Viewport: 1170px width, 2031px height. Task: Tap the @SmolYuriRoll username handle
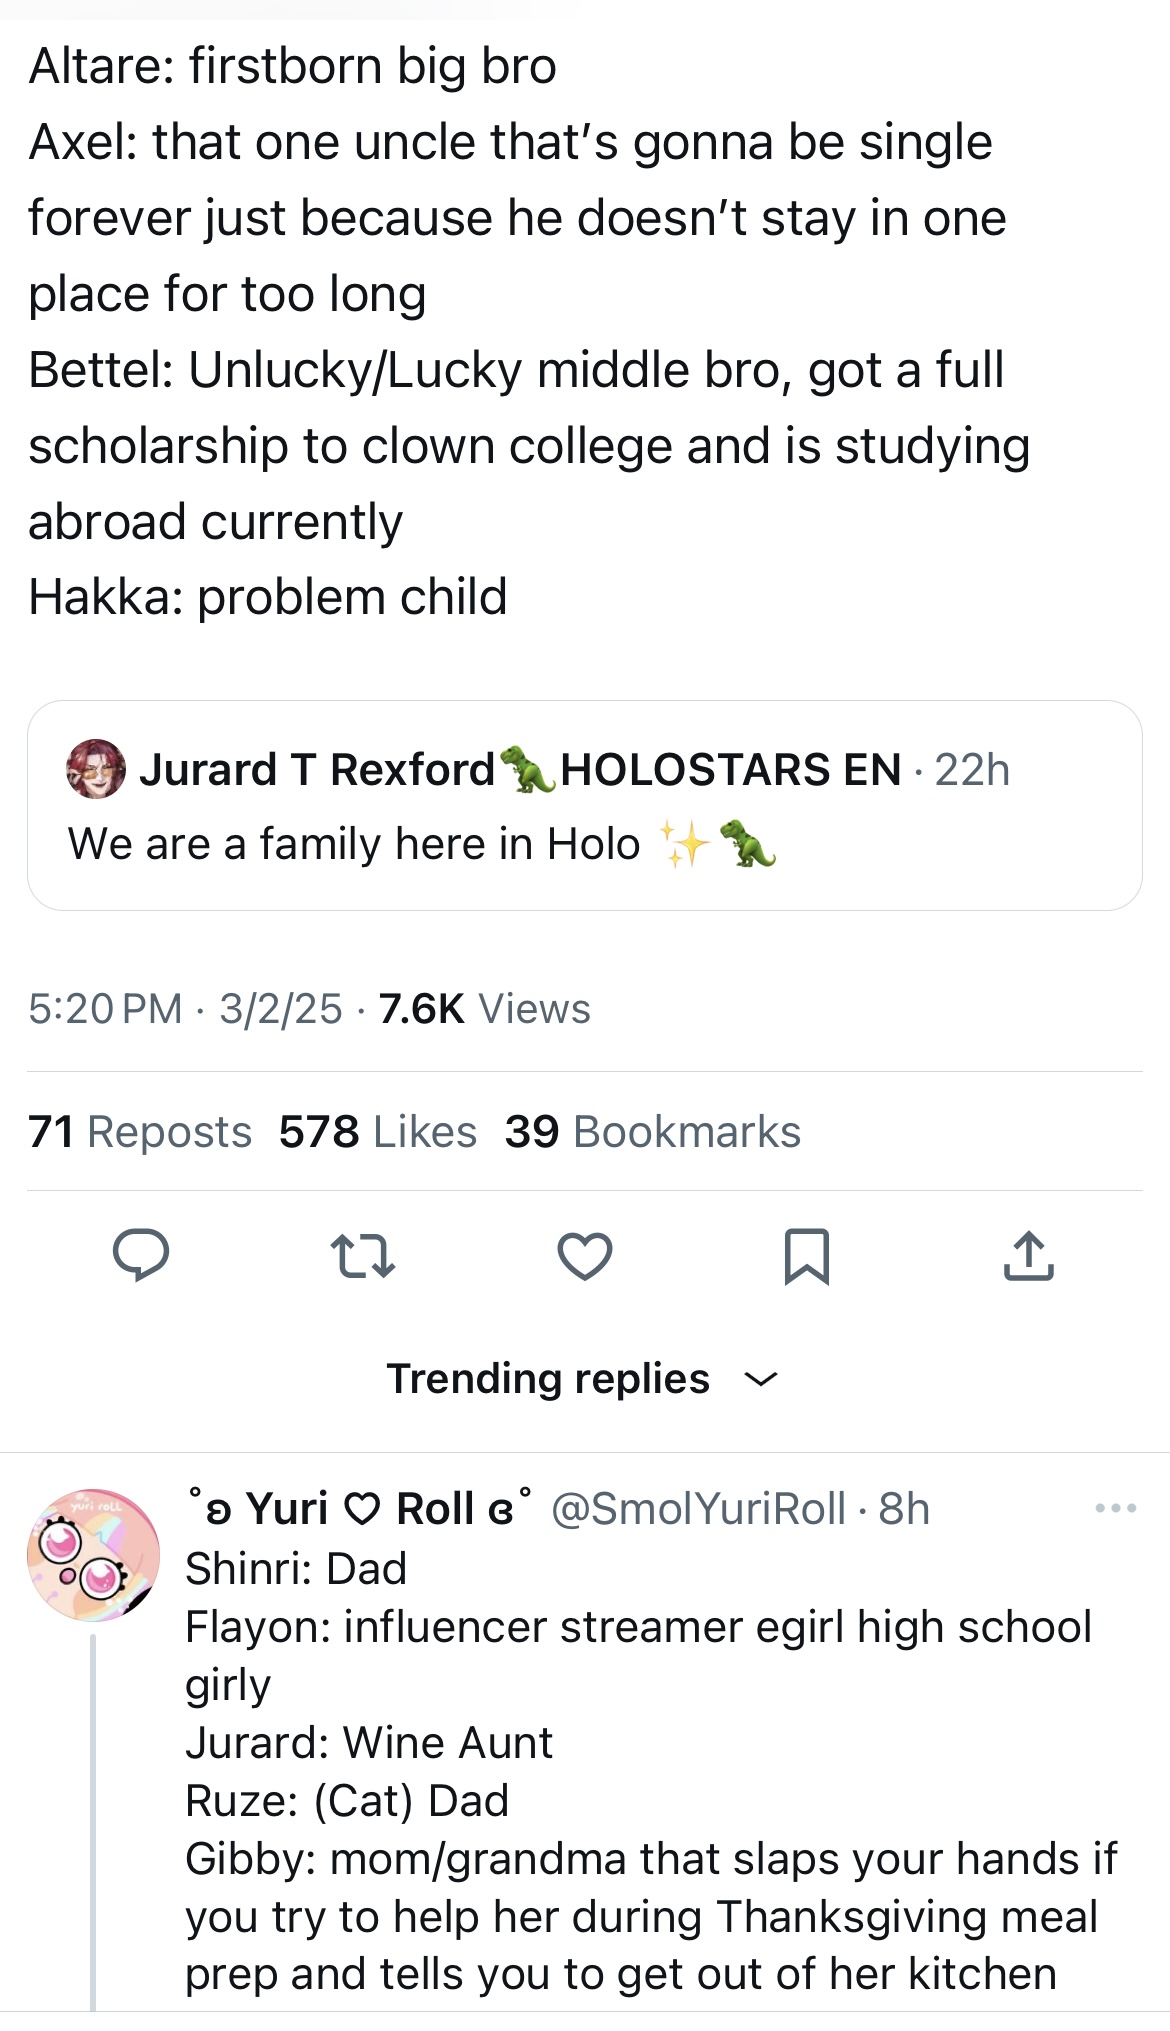[698, 1509]
